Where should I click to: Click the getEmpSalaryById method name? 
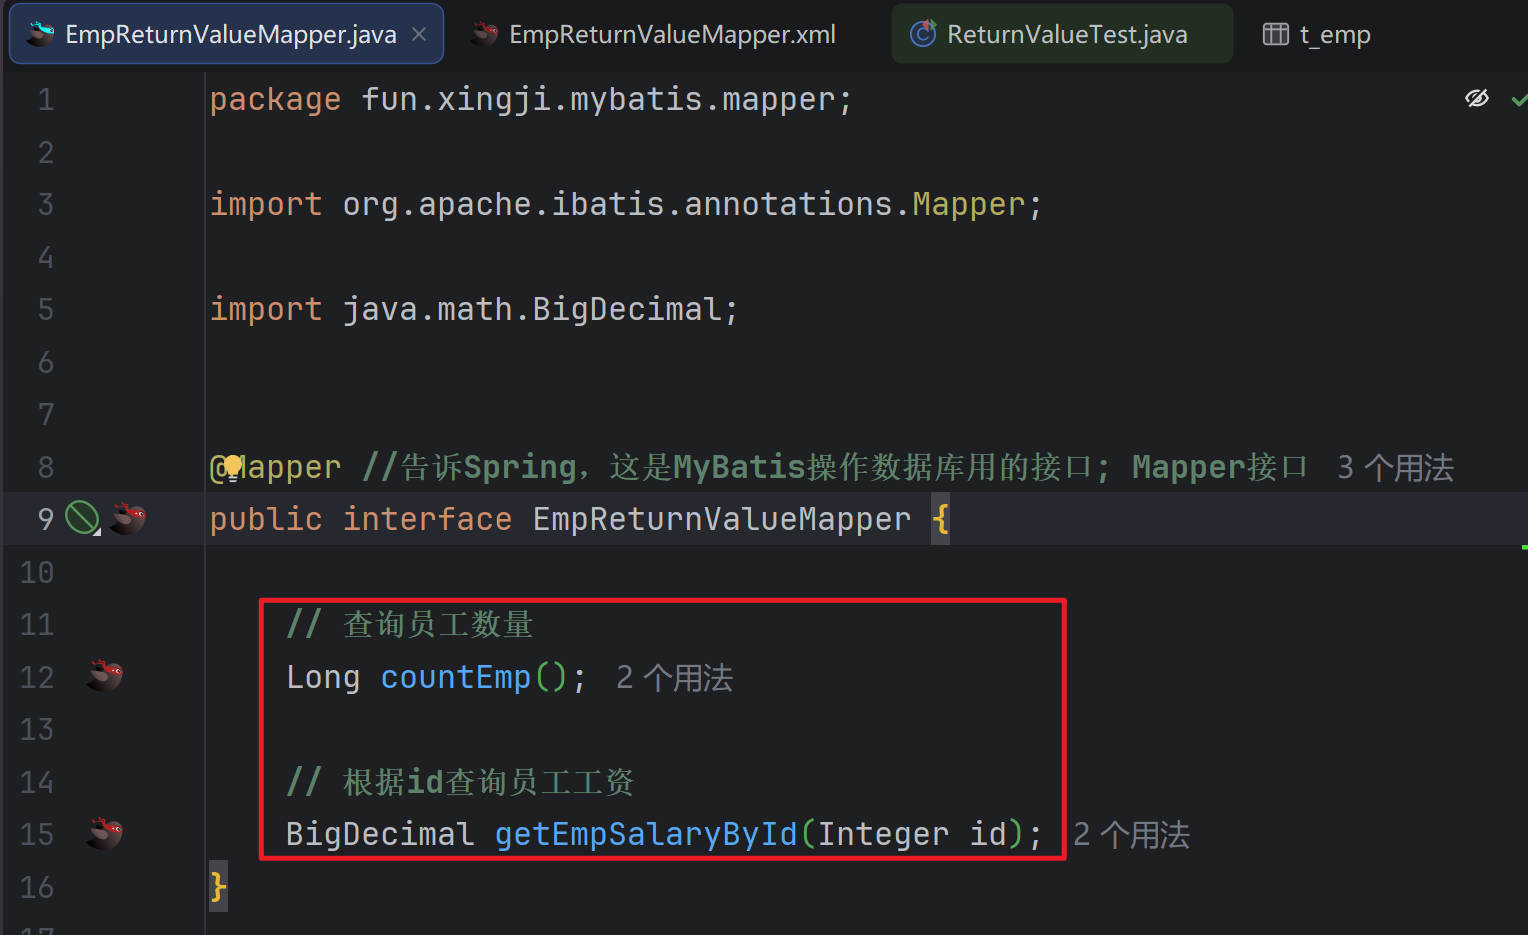(x=646, y=834)
